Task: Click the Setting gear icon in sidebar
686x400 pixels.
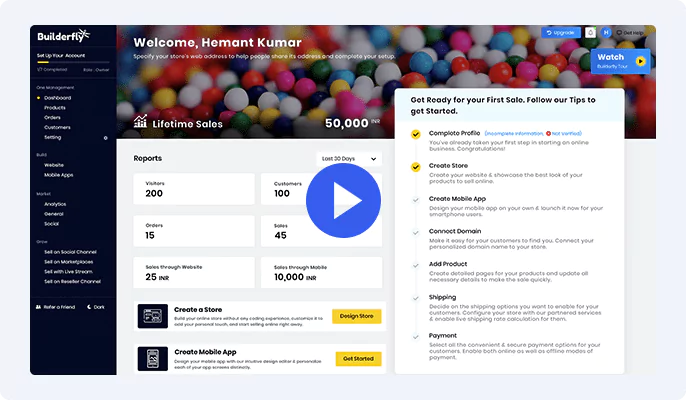Action: pyautogui.click(x=106, y=138)
